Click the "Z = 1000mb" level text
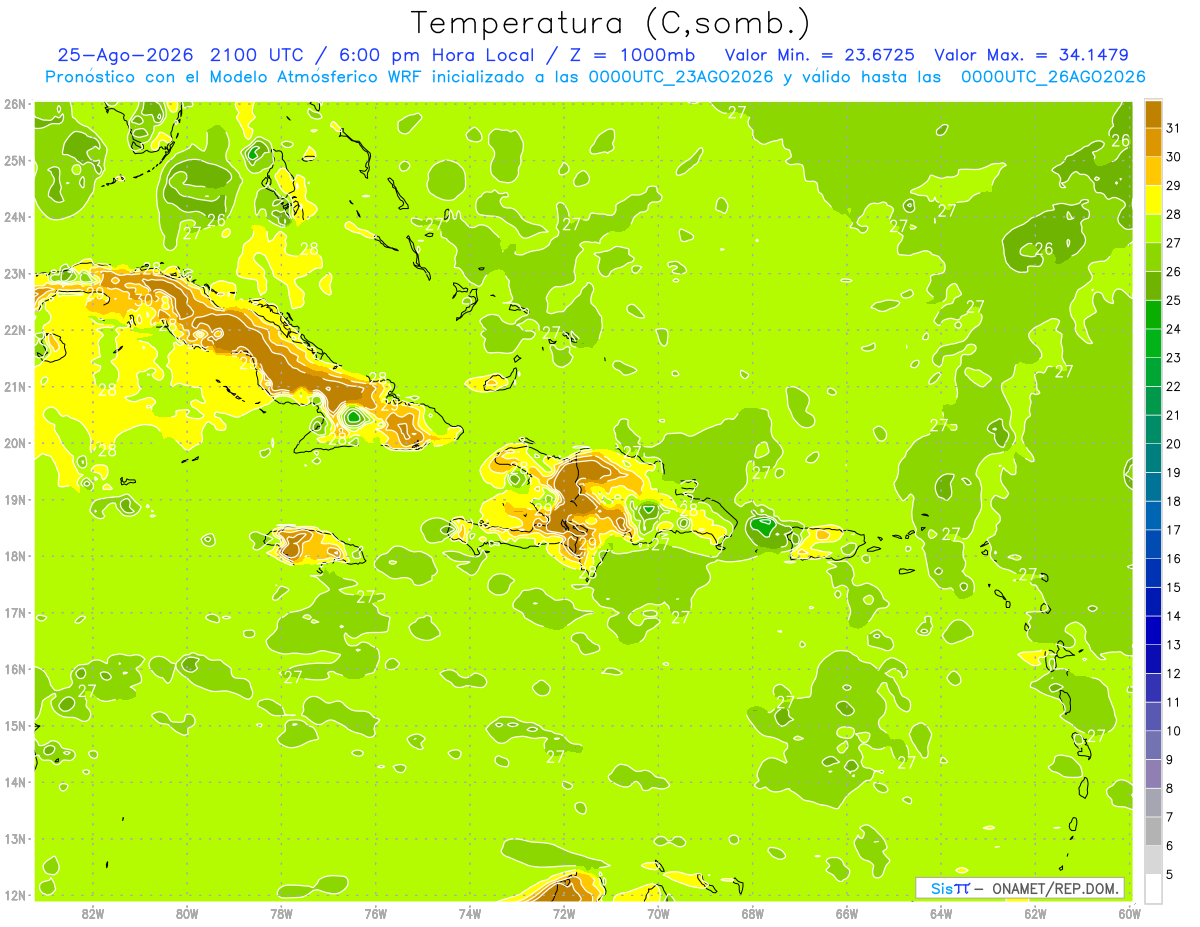 pos(633,55)
